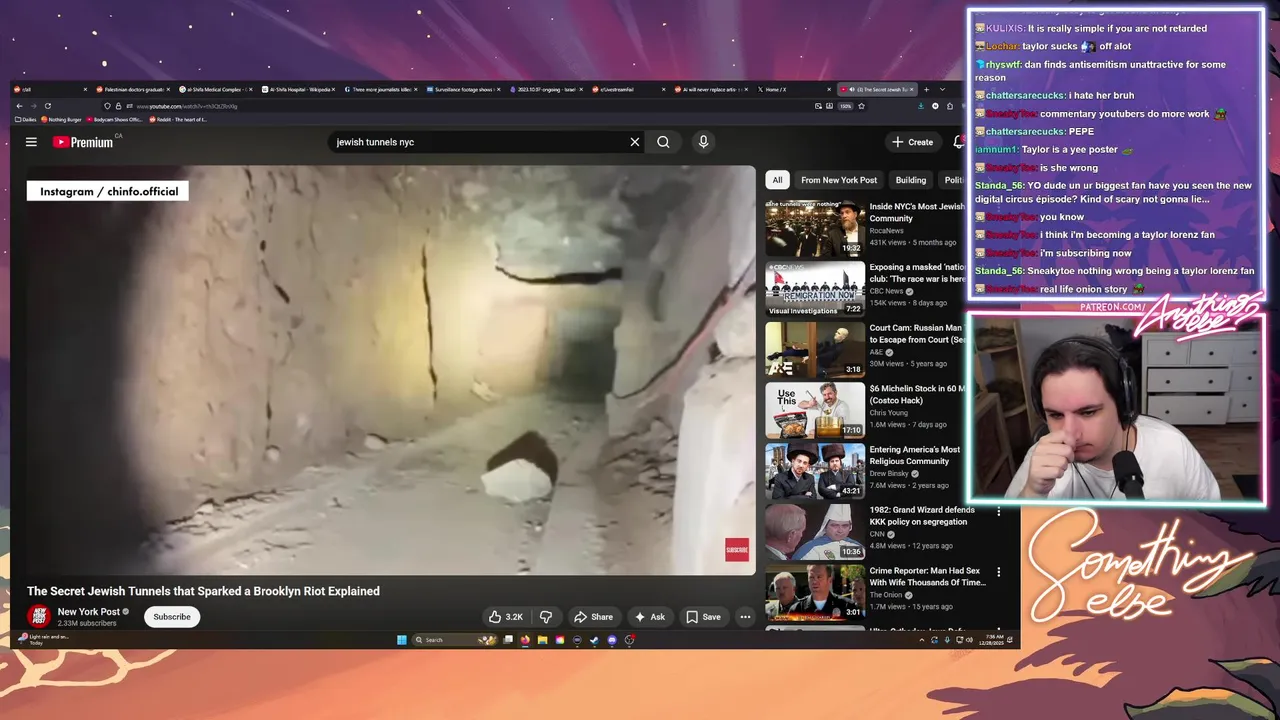Open Windows Start menu
This screenshot has height=720, width=1280.
[402, 640]
